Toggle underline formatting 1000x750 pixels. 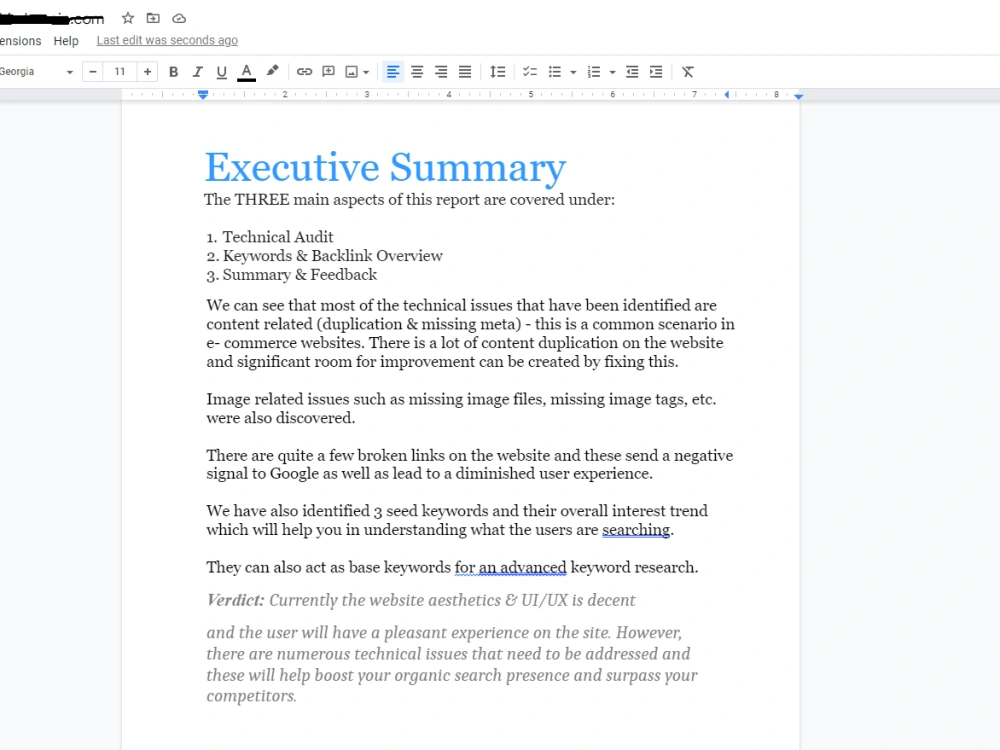coord(221,72)
